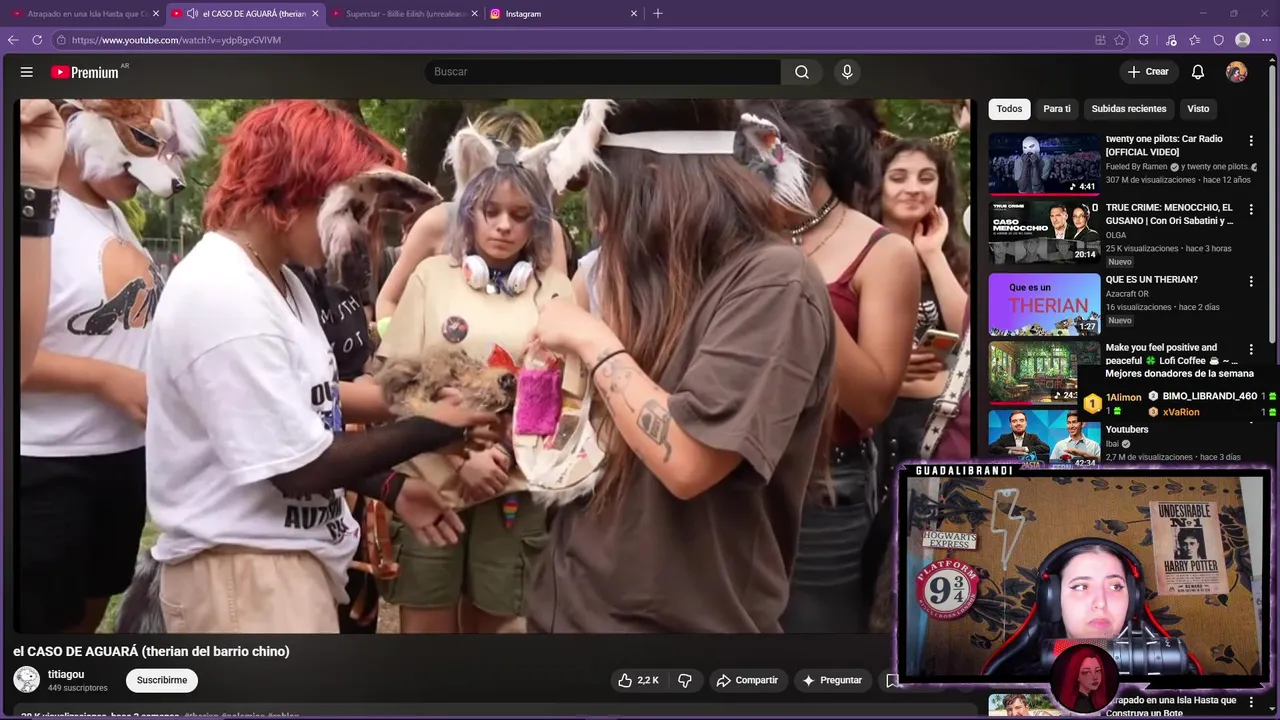
Task: Open the titiagou channel name link
Action: [x=66, y=675]
